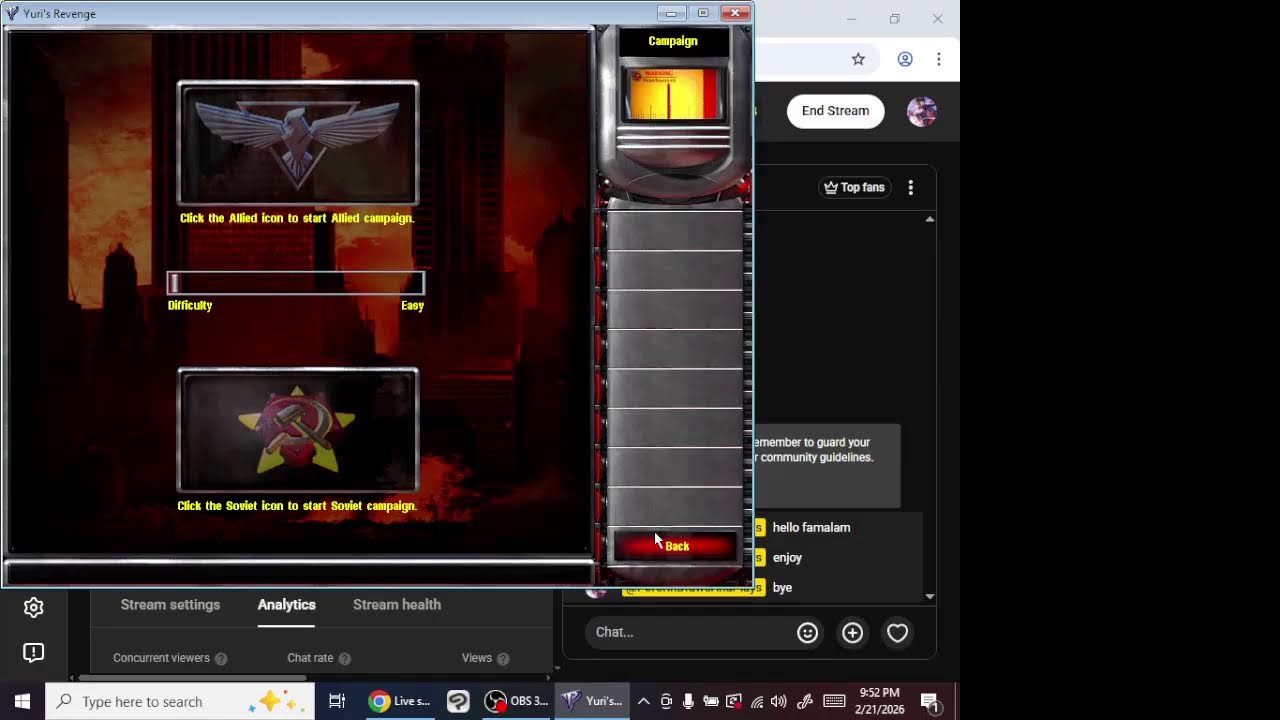Screen dimensions: 1280x720
Task: Open the taskbar clock and date
Action: pos(879,701)
